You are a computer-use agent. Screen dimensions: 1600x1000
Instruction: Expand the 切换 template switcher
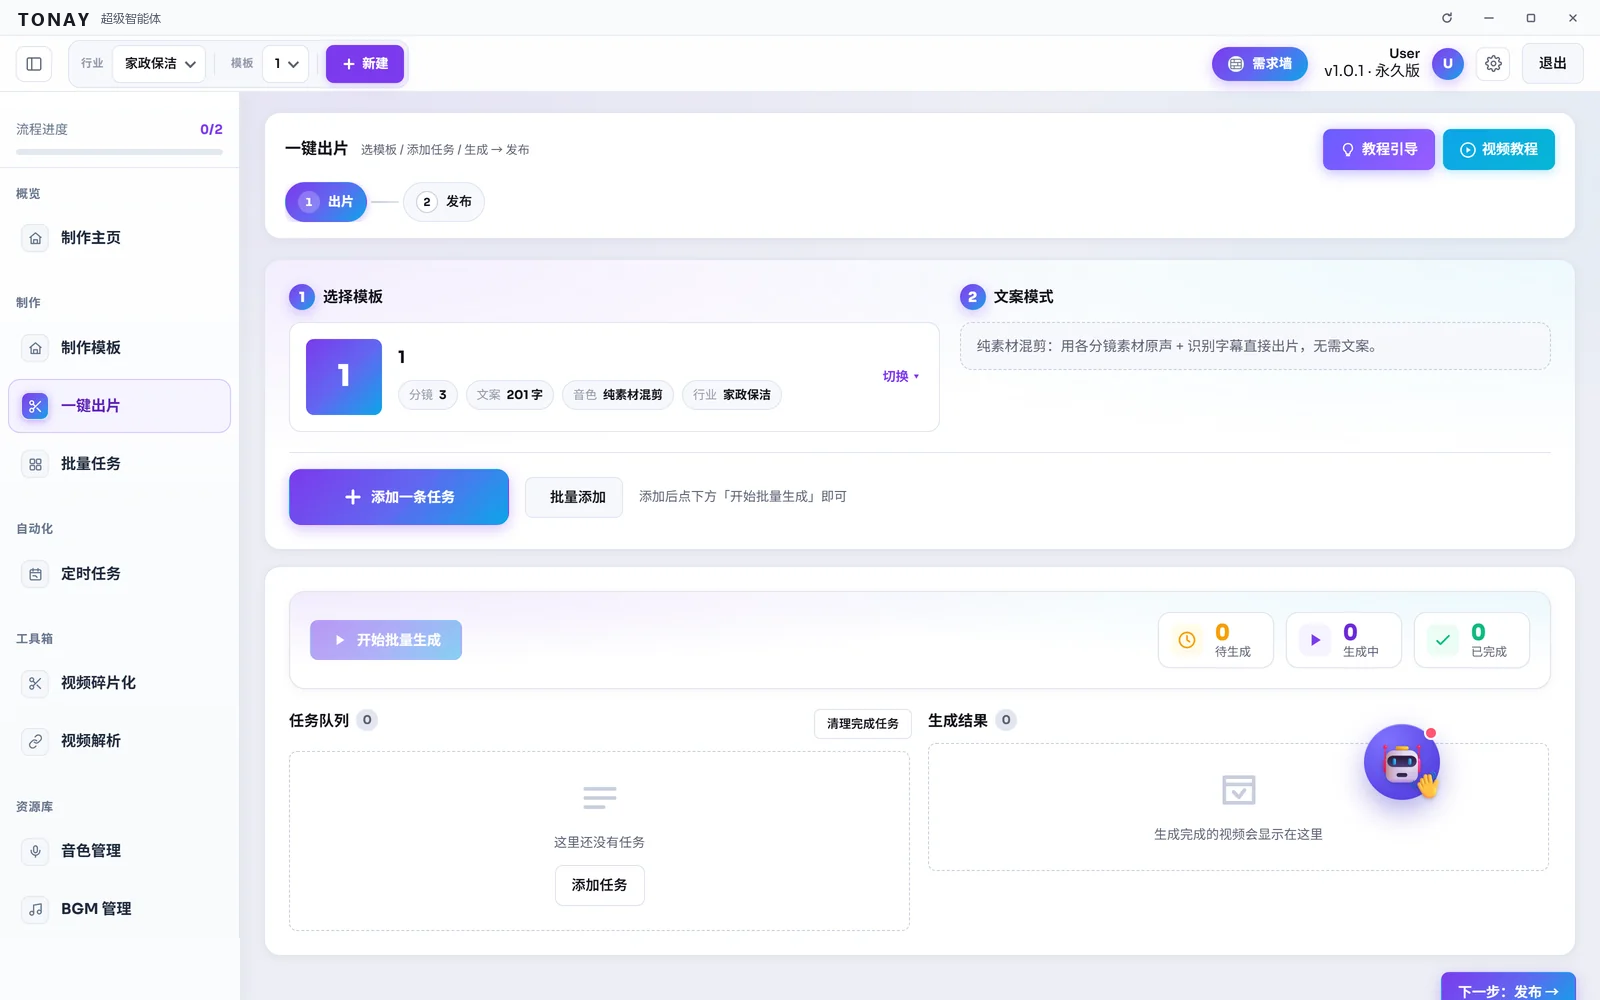coord(901,377)
